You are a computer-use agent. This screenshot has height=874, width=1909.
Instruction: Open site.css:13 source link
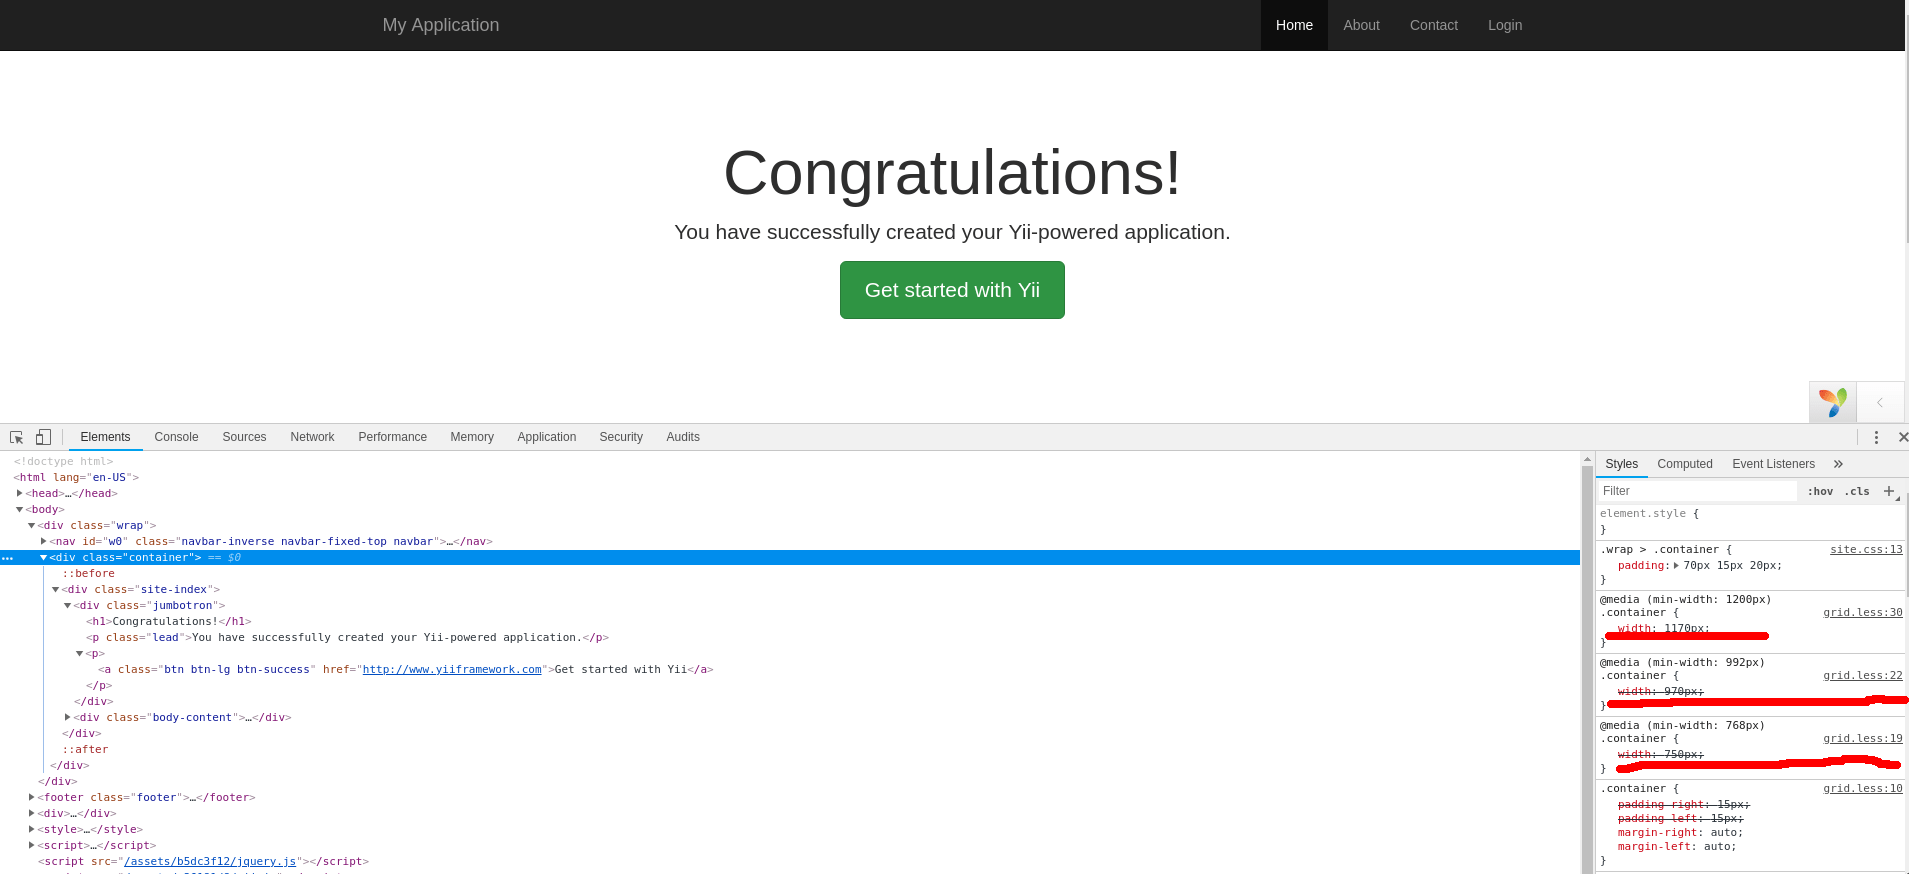[1866, 549]
